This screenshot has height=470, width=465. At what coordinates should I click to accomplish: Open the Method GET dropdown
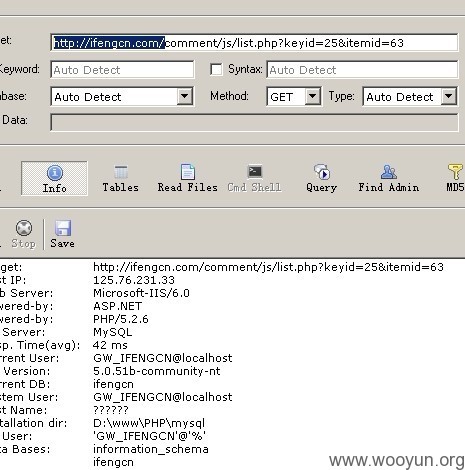pyautogui.click(x=312, y=97)
